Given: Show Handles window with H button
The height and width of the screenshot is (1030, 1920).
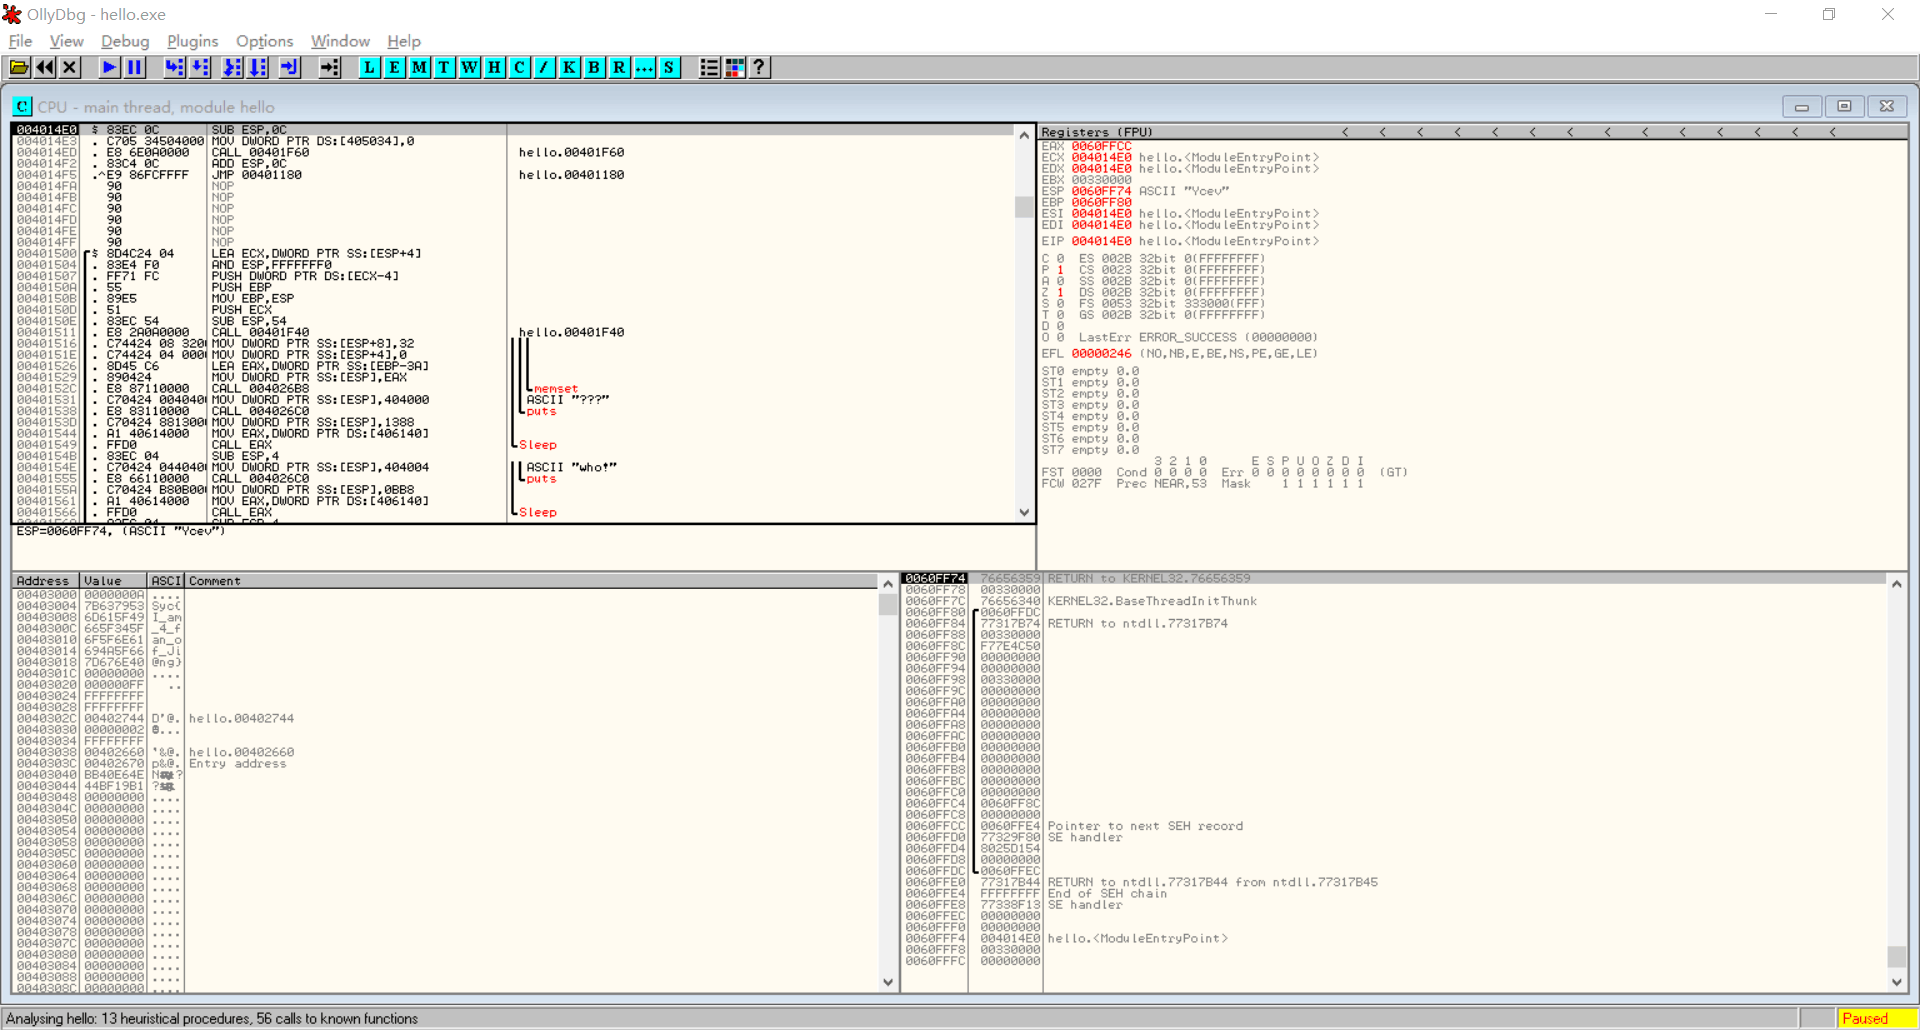Looking at the screenshot, I should point(494,67).
